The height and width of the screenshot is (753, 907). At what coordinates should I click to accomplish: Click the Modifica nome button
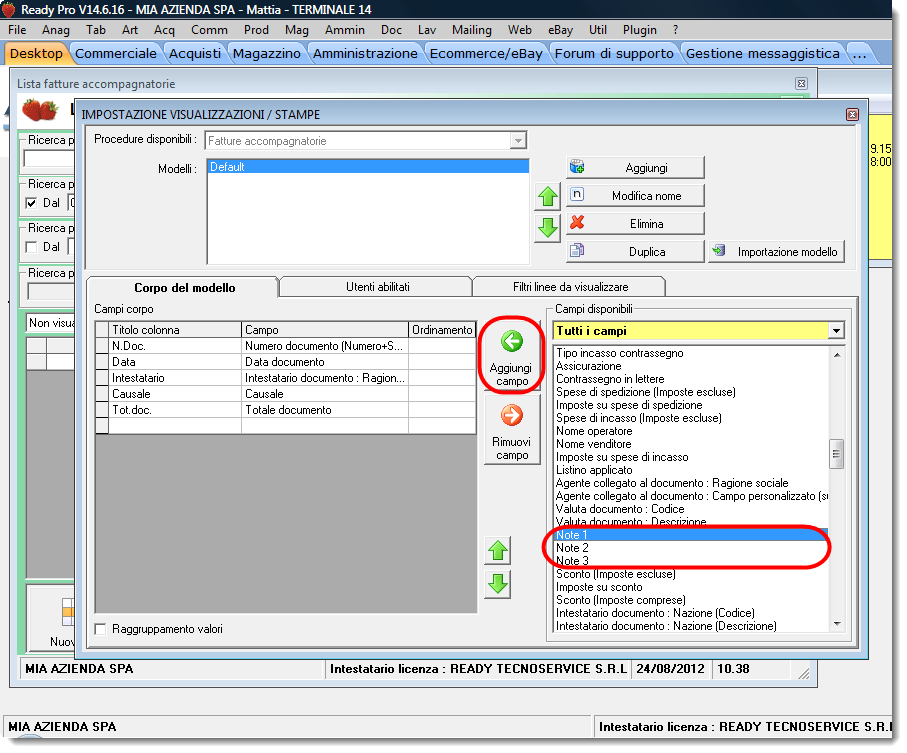(635, 195)
